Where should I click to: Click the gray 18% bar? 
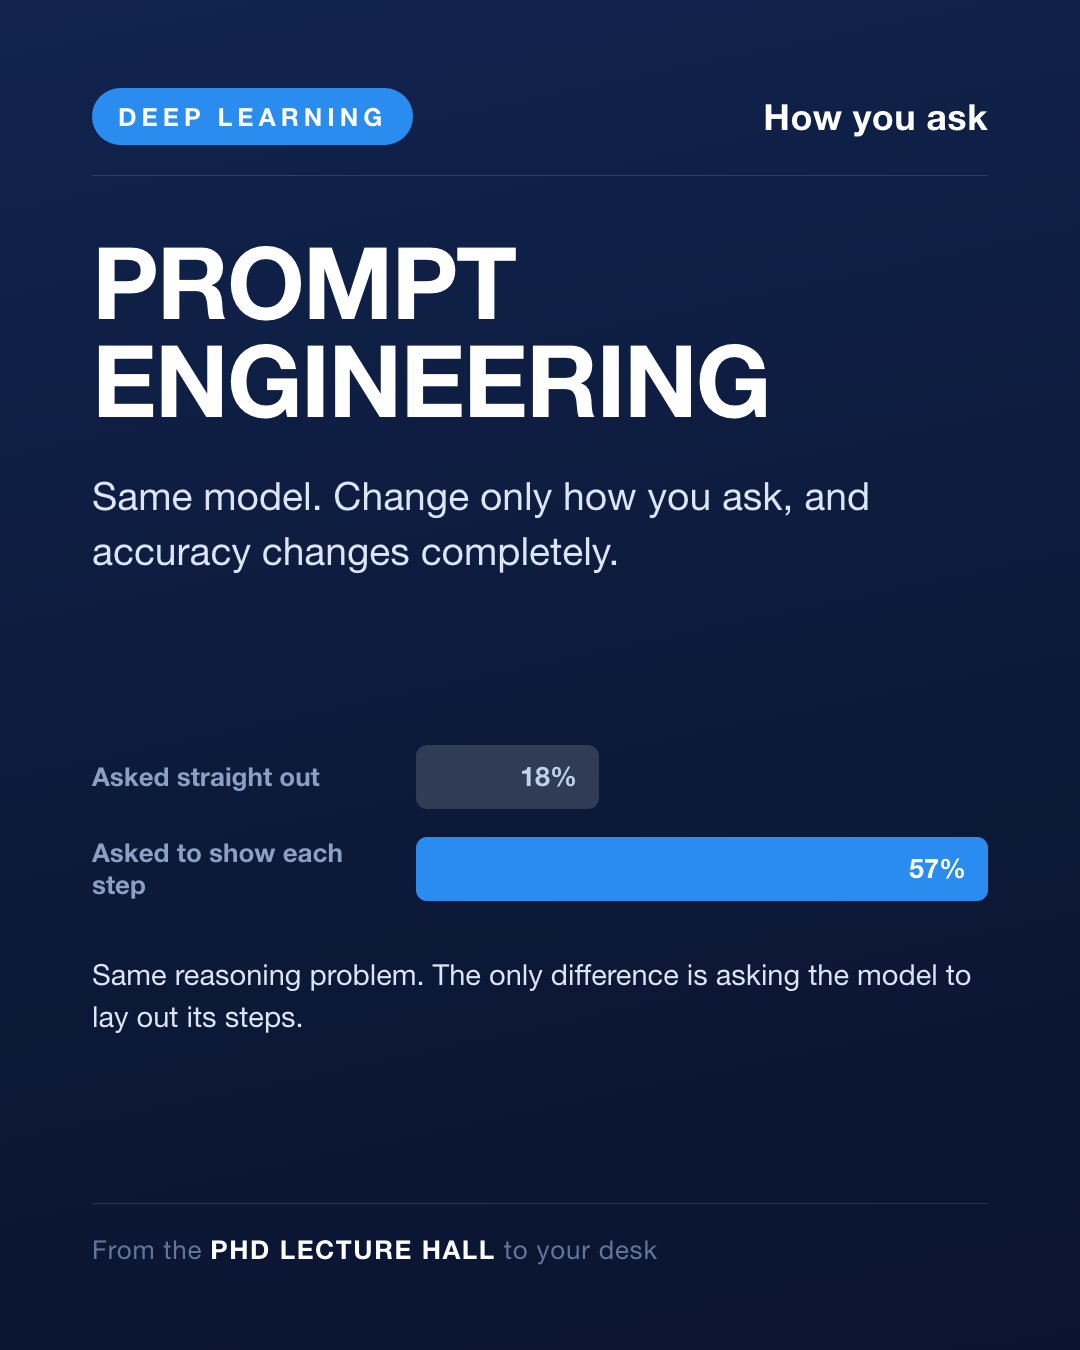[507, 777]
